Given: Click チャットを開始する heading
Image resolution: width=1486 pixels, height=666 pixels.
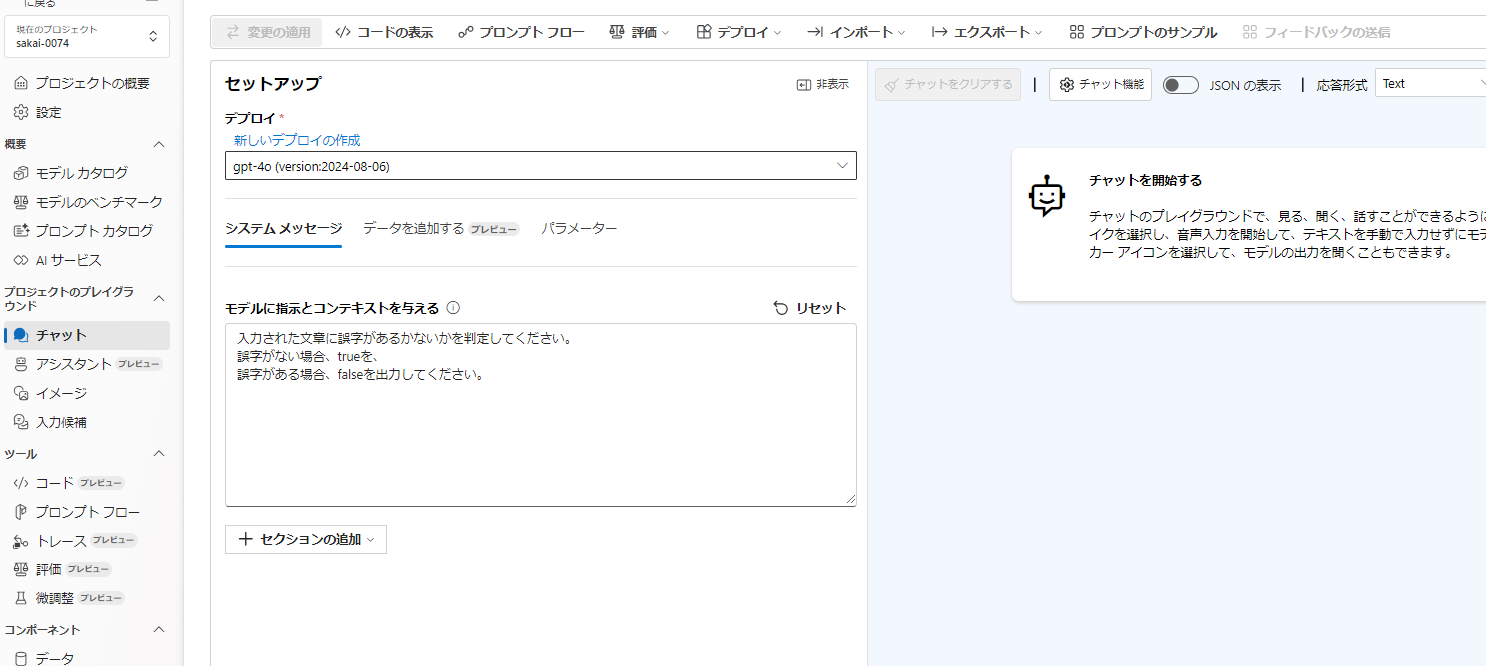Looking at the screenshot, I should [x=1145, y=181].
